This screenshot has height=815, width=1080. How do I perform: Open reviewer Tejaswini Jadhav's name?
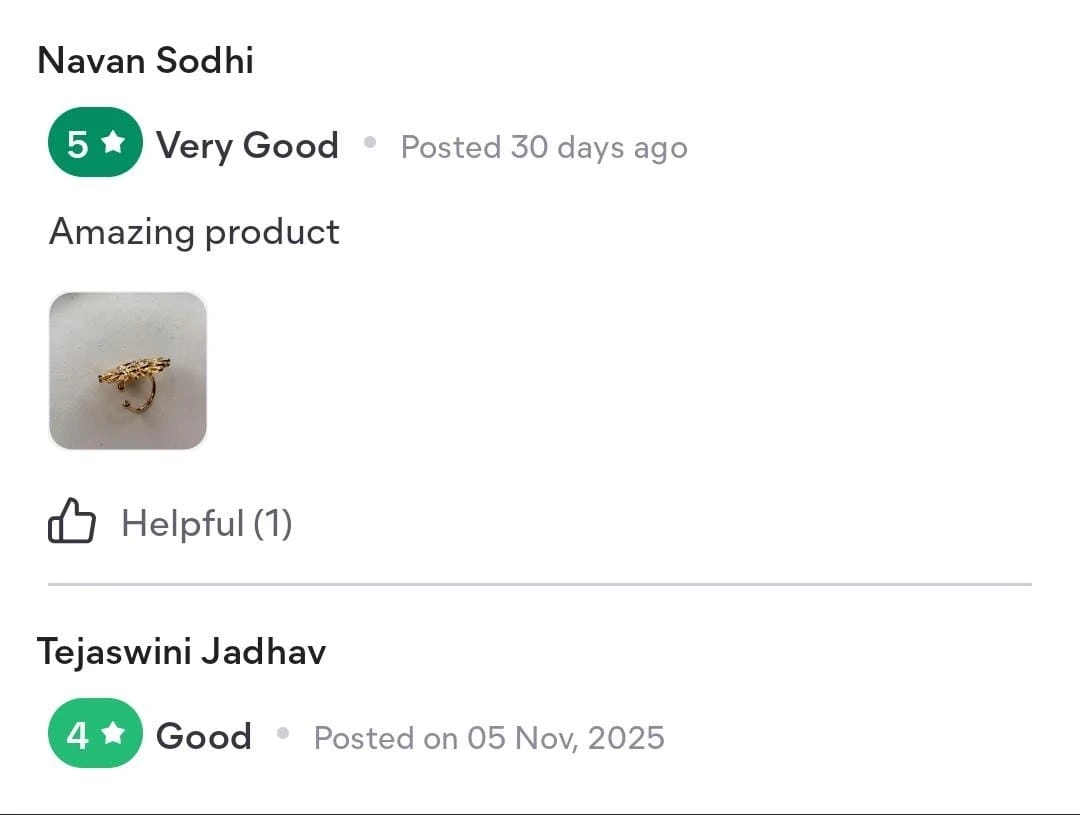tap(181, 652)
